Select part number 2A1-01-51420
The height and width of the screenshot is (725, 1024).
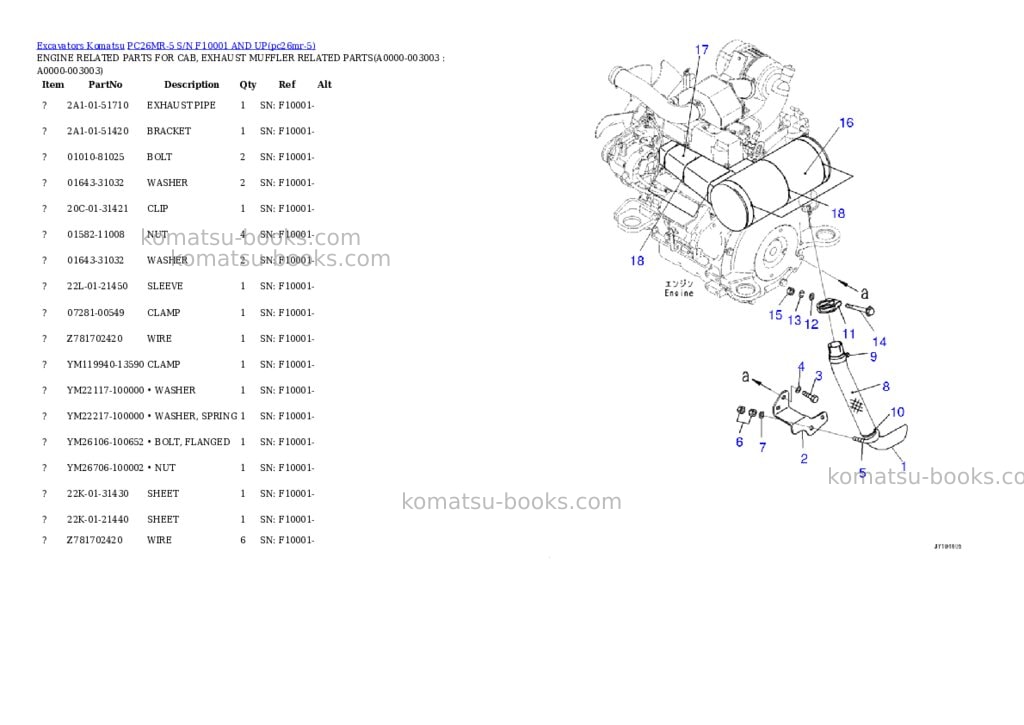(x=98, y=131)
